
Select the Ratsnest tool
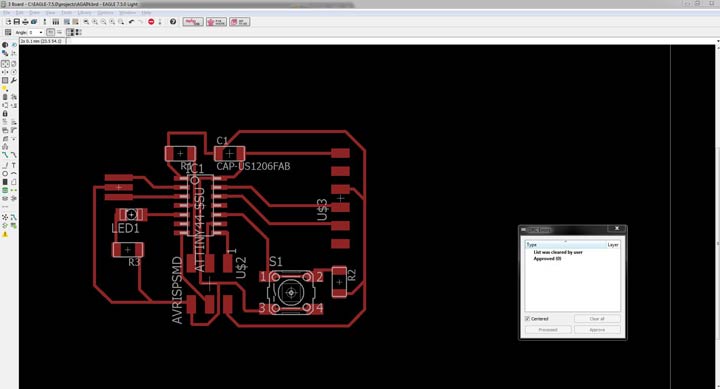click(x=5, y=217)
